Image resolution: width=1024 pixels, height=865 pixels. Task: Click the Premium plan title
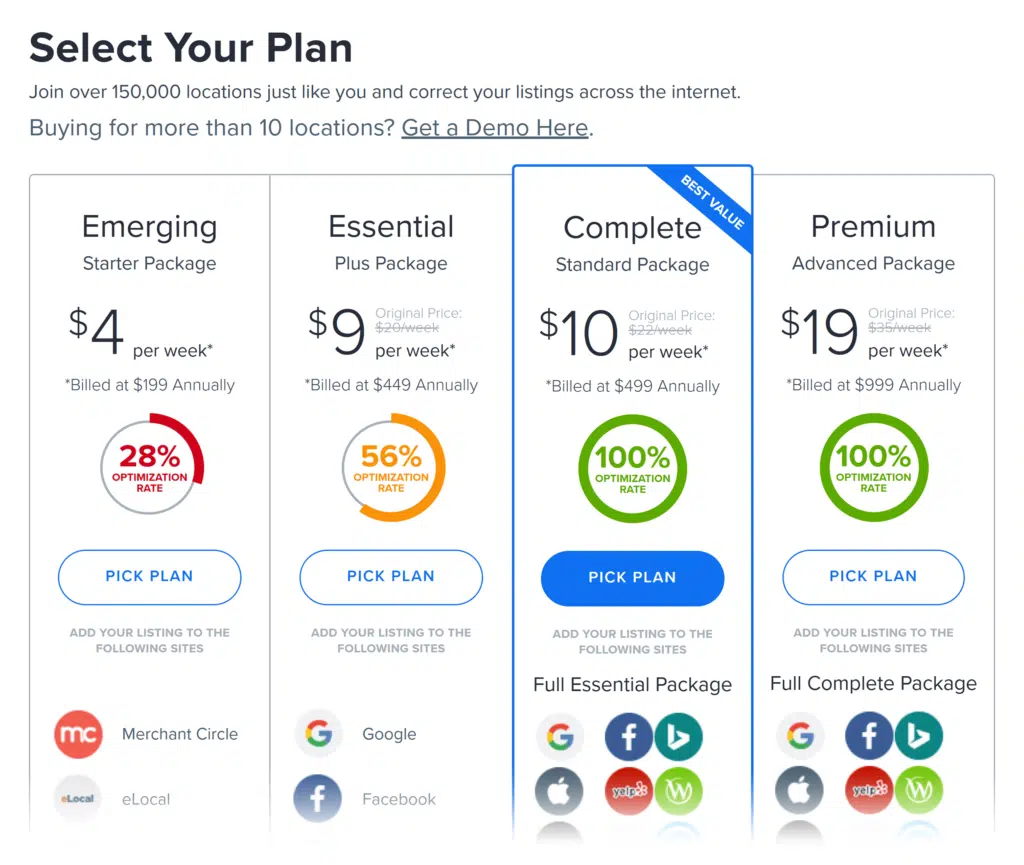click(873, 227)
